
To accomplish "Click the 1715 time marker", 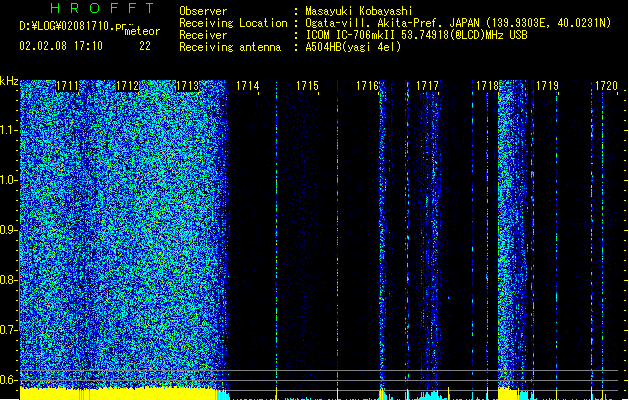I will pyautogui.click(x=307, y=86).
